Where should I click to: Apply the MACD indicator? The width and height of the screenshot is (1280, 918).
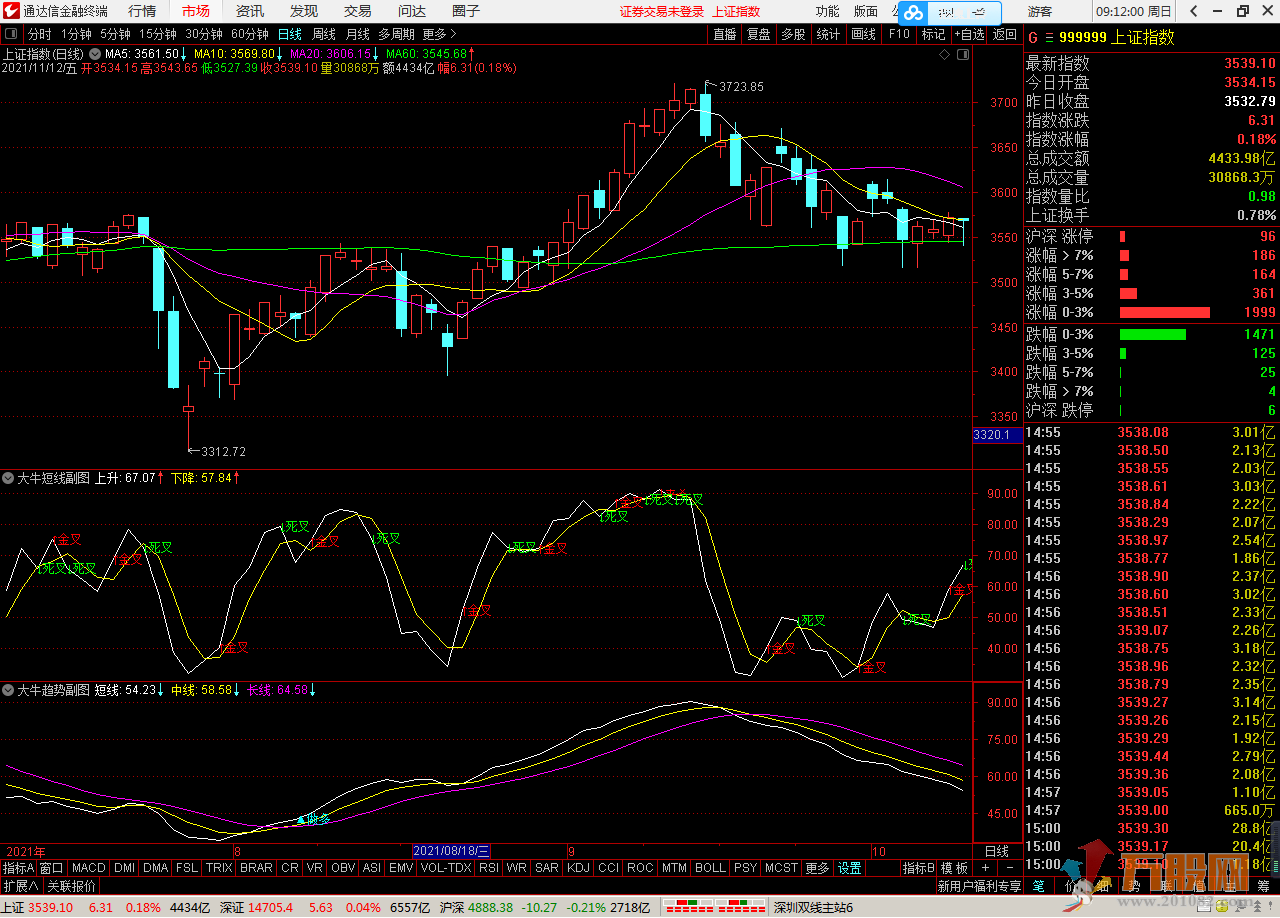click(88, 868)
